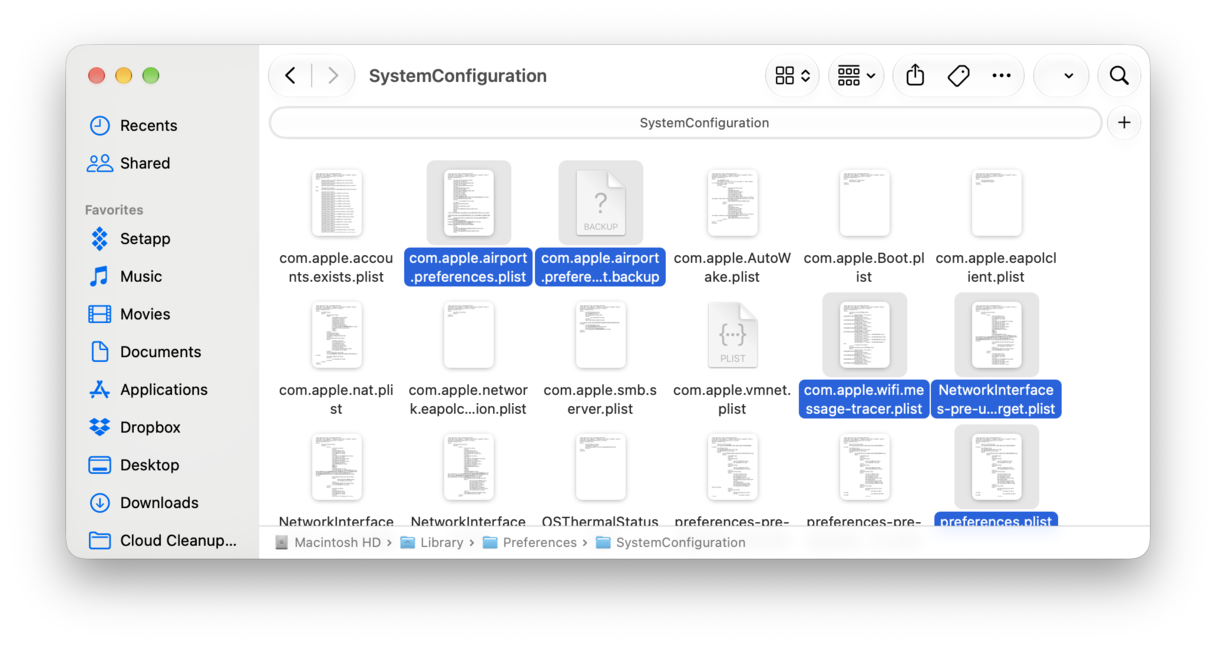Click the Downloads arrow icon
The image size is (1216, 646).
point(100,503)
